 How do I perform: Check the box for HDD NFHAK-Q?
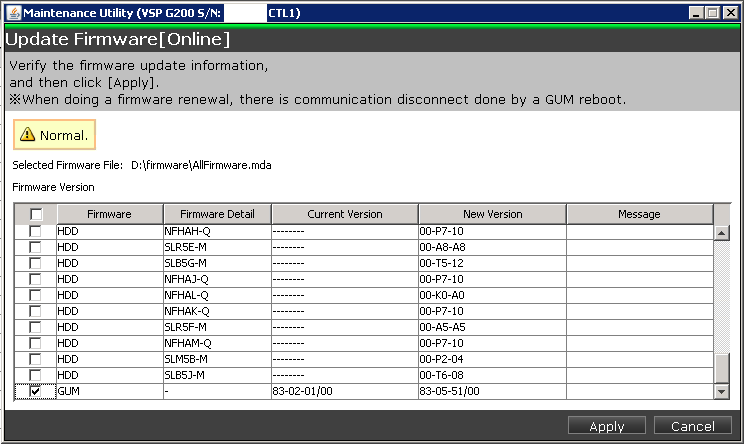coord(35,311)
